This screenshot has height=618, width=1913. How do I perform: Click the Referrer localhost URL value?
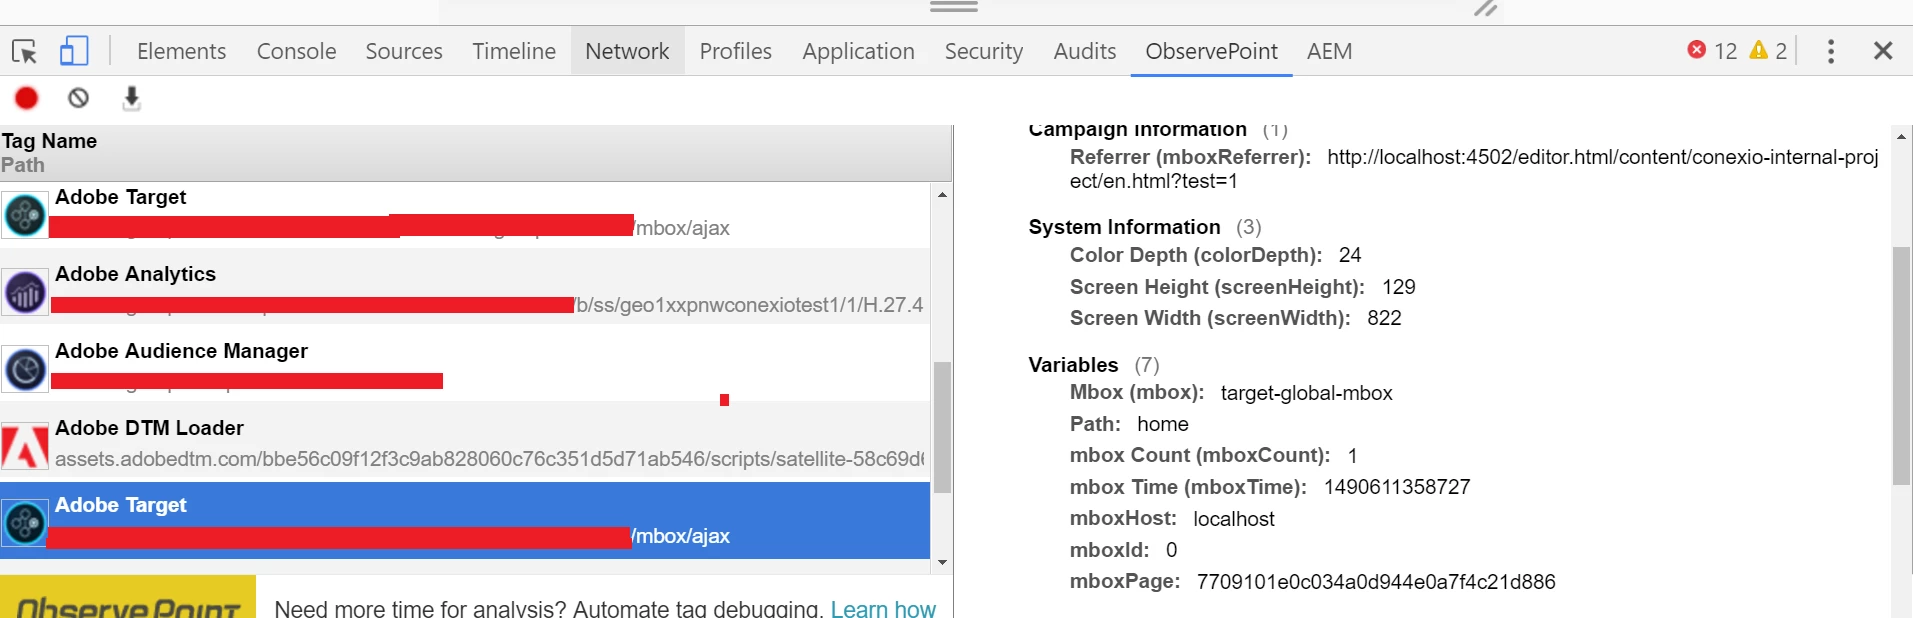coord(1474,169)
